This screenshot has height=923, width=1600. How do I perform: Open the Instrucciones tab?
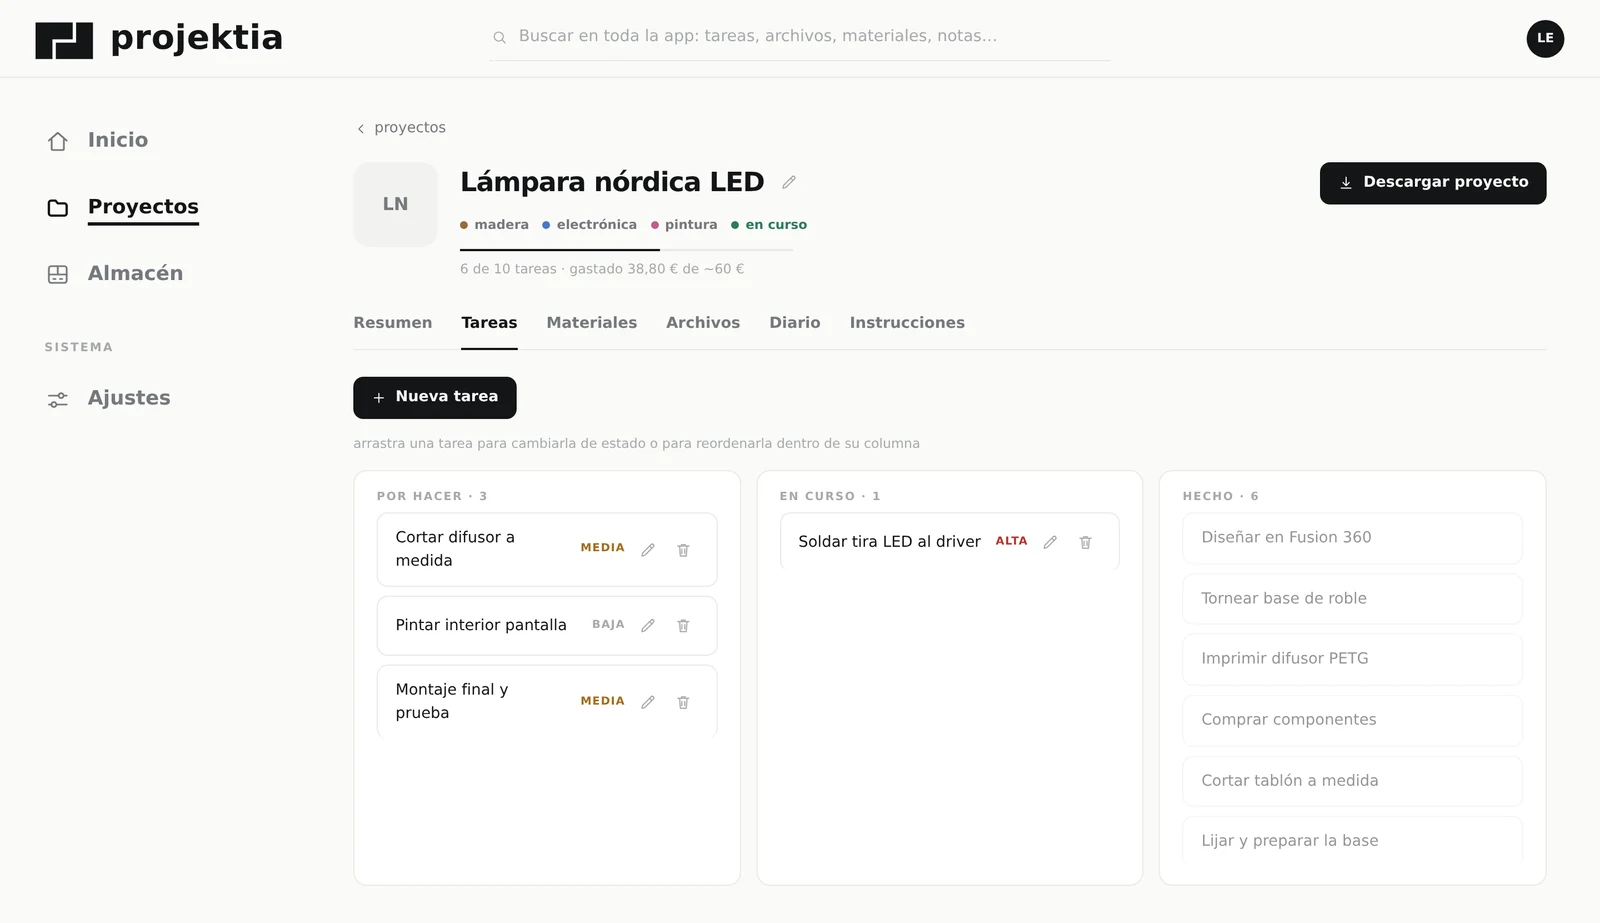907,323
